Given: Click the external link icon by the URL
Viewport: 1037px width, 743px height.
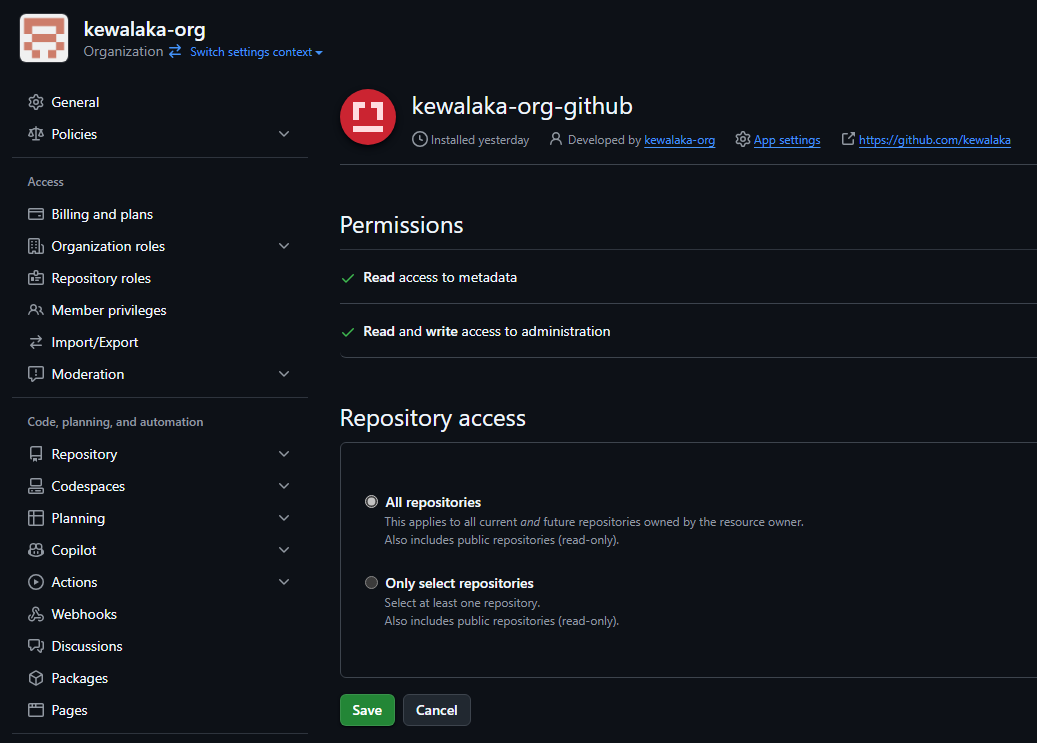Looking at the screenshot, I should click(x=848, y=139).
